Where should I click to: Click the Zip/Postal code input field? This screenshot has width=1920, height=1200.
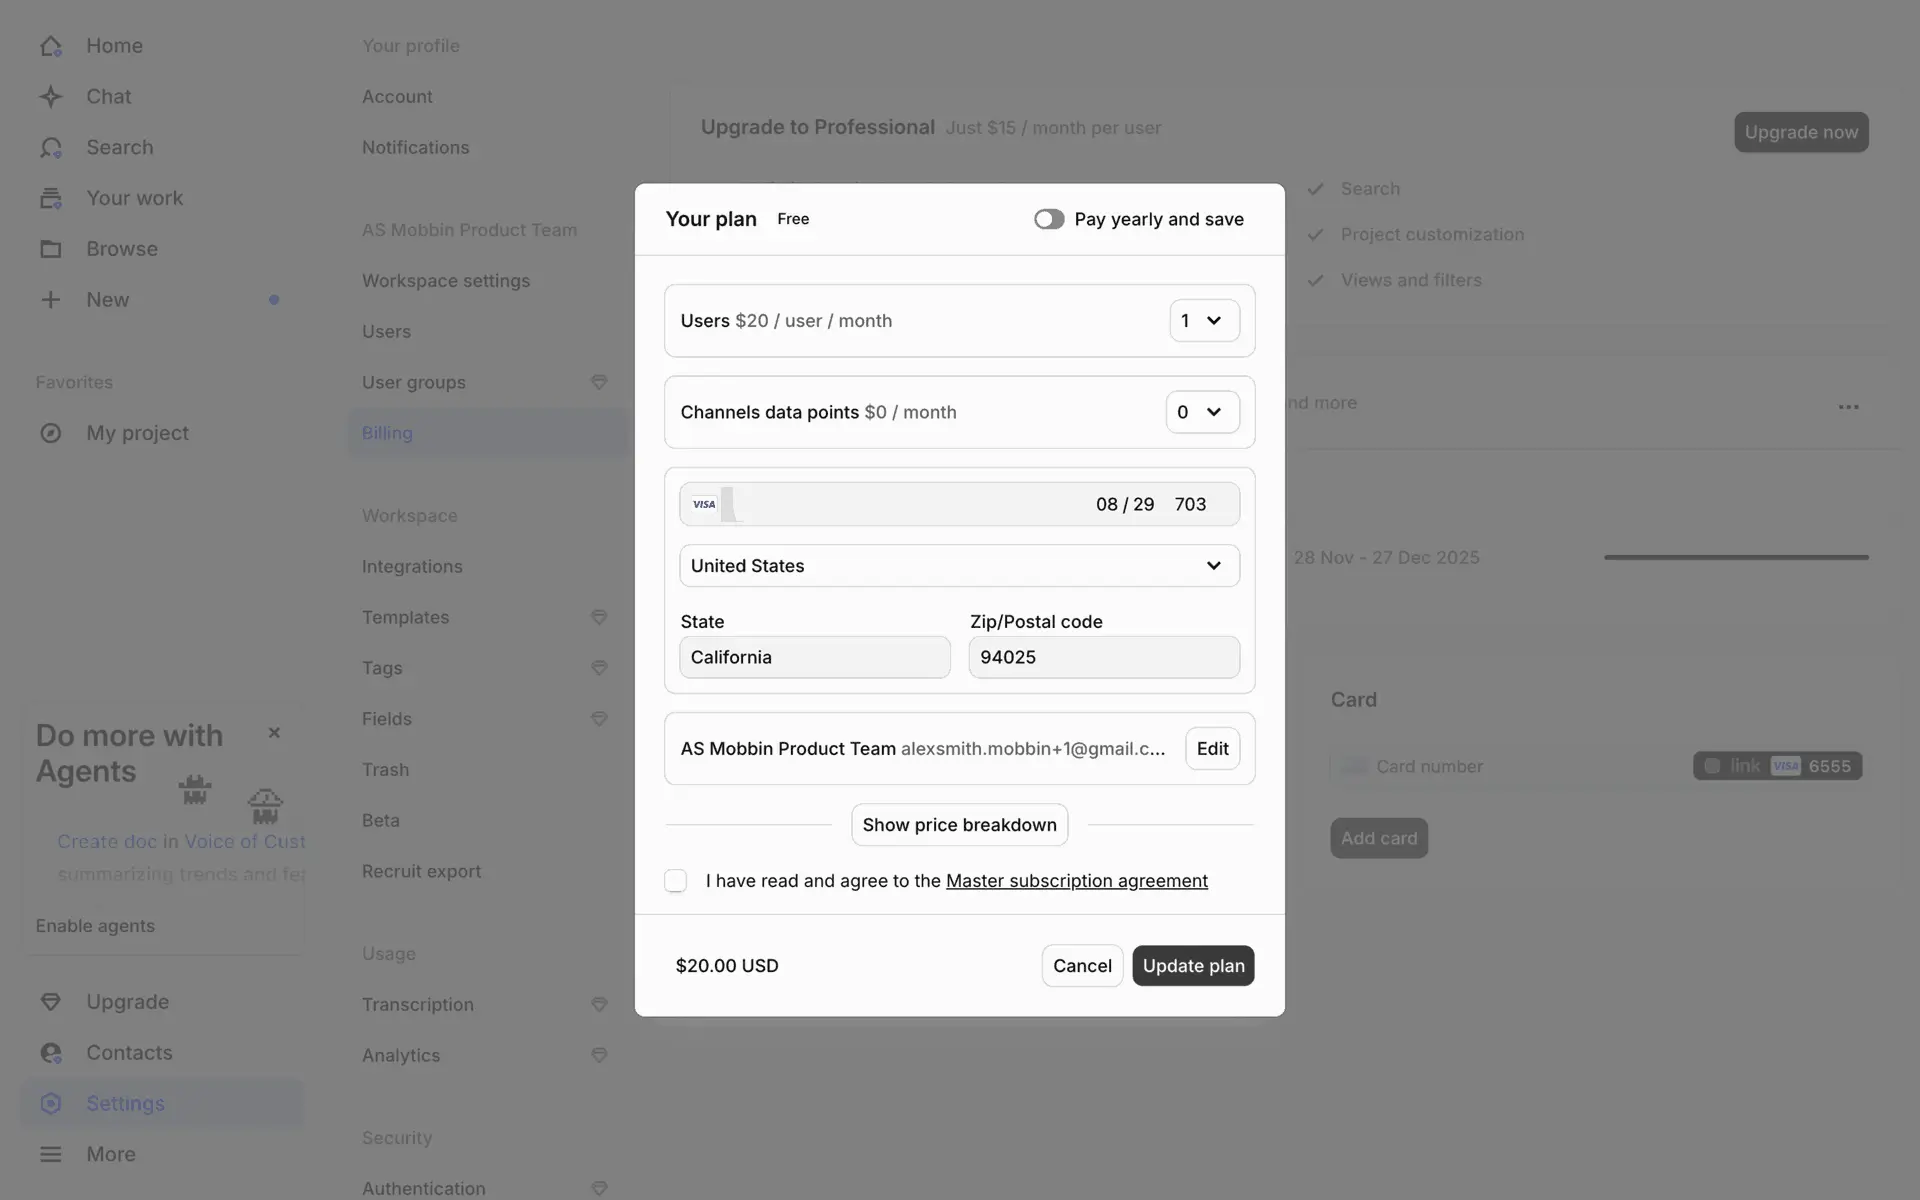pos(1104,658)
